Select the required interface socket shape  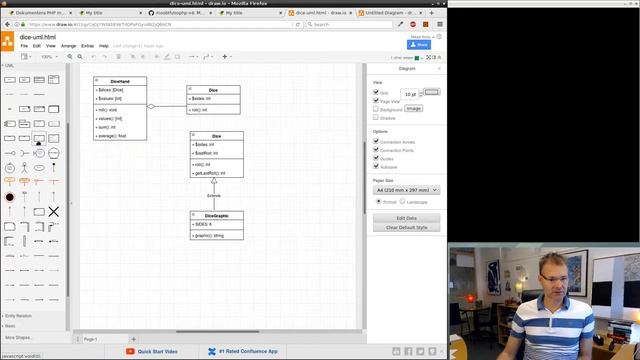[24, 153]
